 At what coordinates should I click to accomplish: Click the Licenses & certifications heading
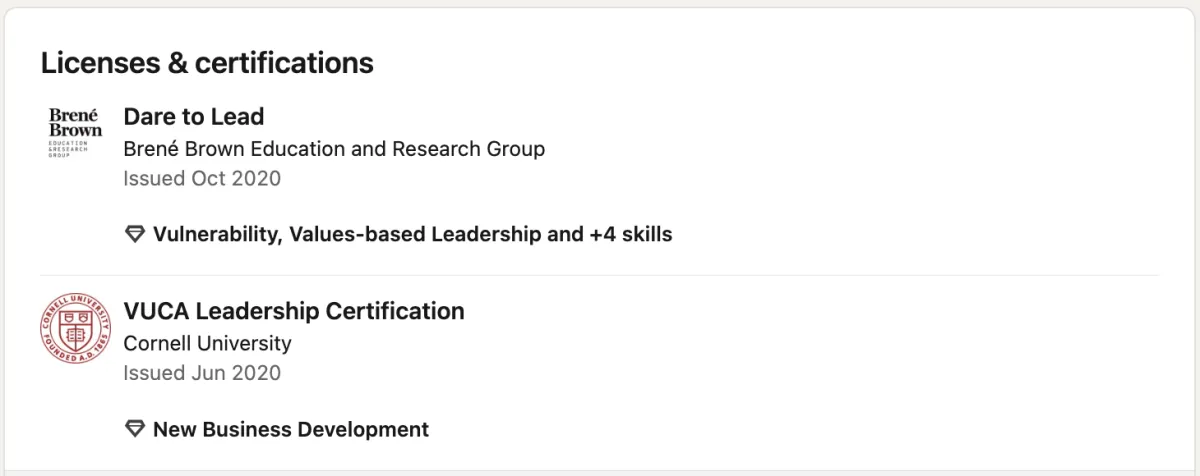(207, 63)
